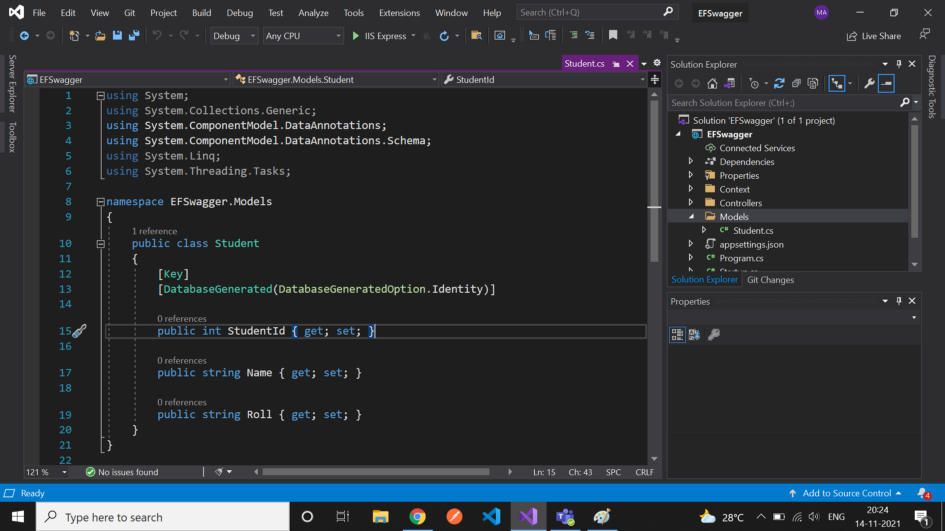Open the StudentId member dropdown

(544, 80)
